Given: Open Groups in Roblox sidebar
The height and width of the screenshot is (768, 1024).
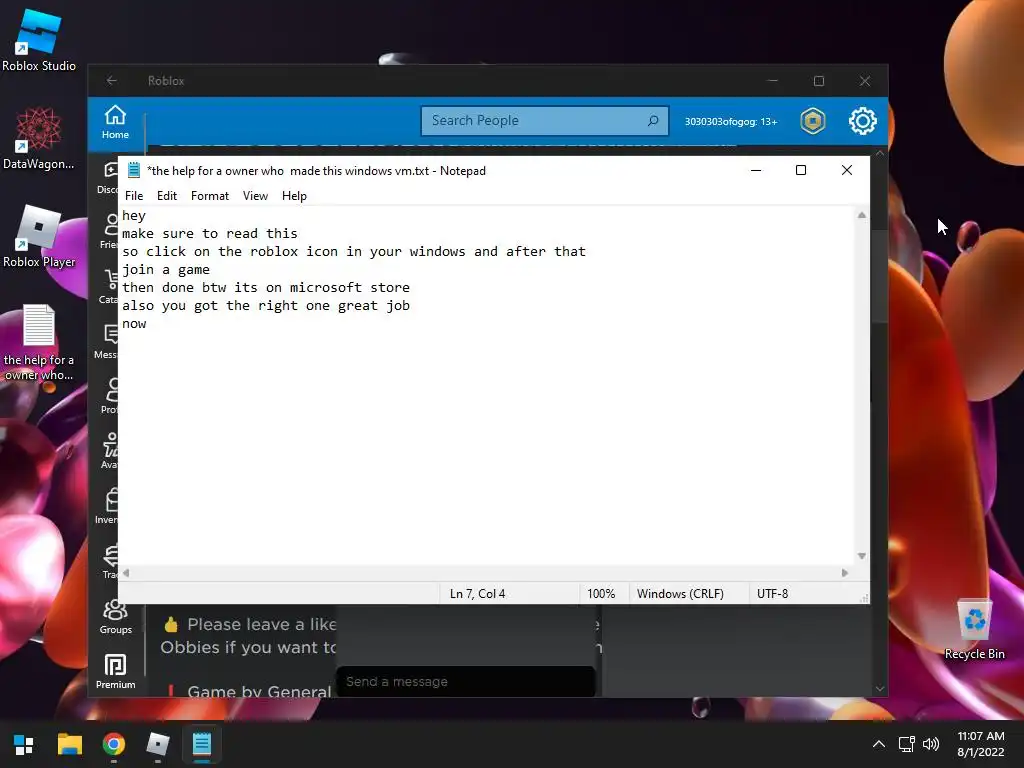Looking at the screenshot, I should click(x=115, y=616).
